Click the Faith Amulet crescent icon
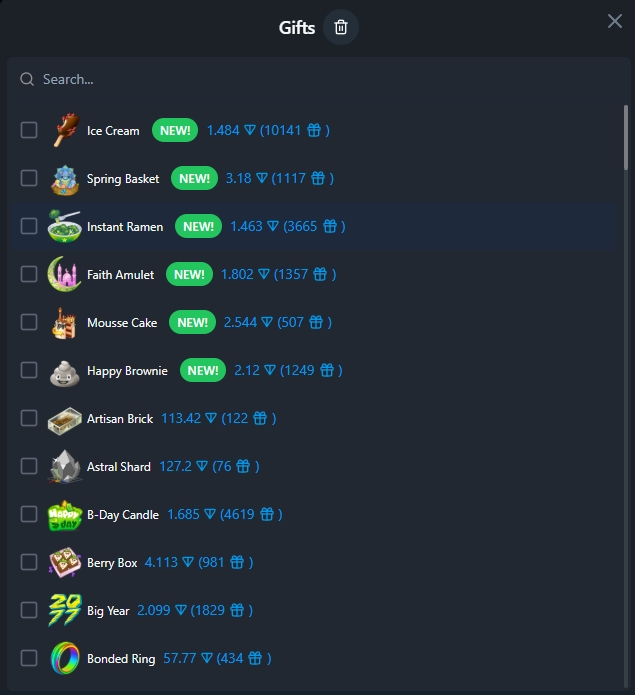This screenshot has width=635, height=695. (x=65, y=274)
